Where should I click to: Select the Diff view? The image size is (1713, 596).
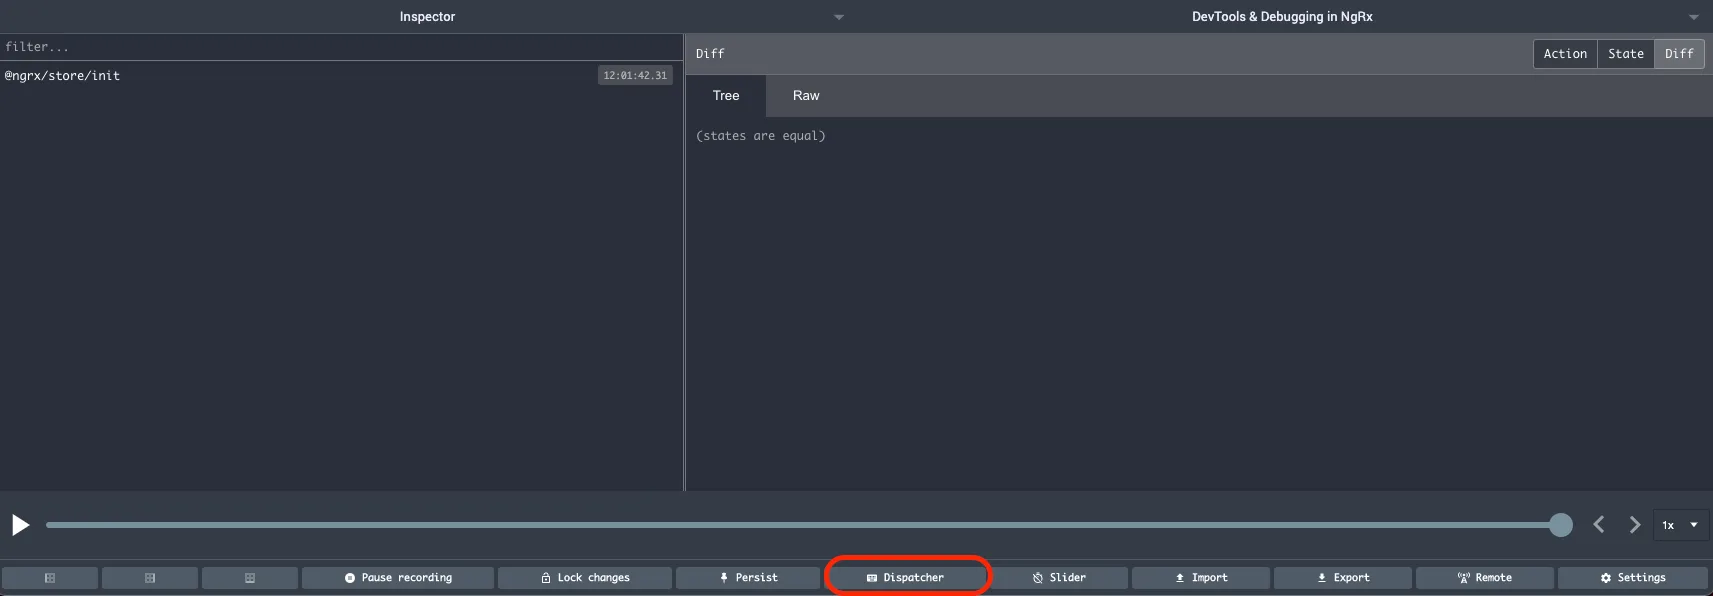pos(1679,54)
